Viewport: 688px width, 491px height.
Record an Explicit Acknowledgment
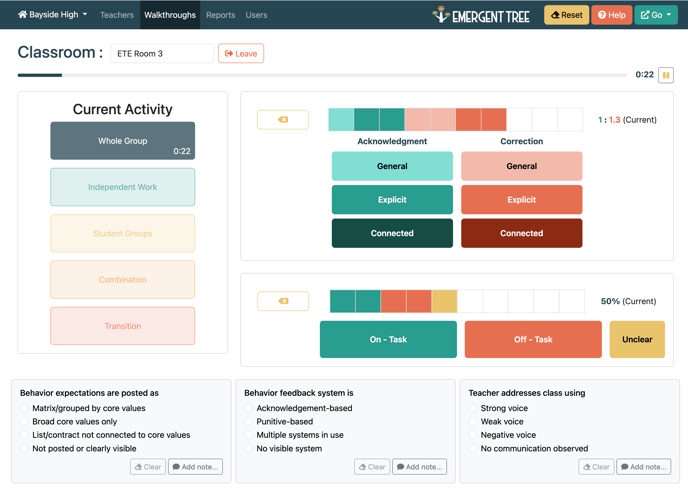coord(392,200)
